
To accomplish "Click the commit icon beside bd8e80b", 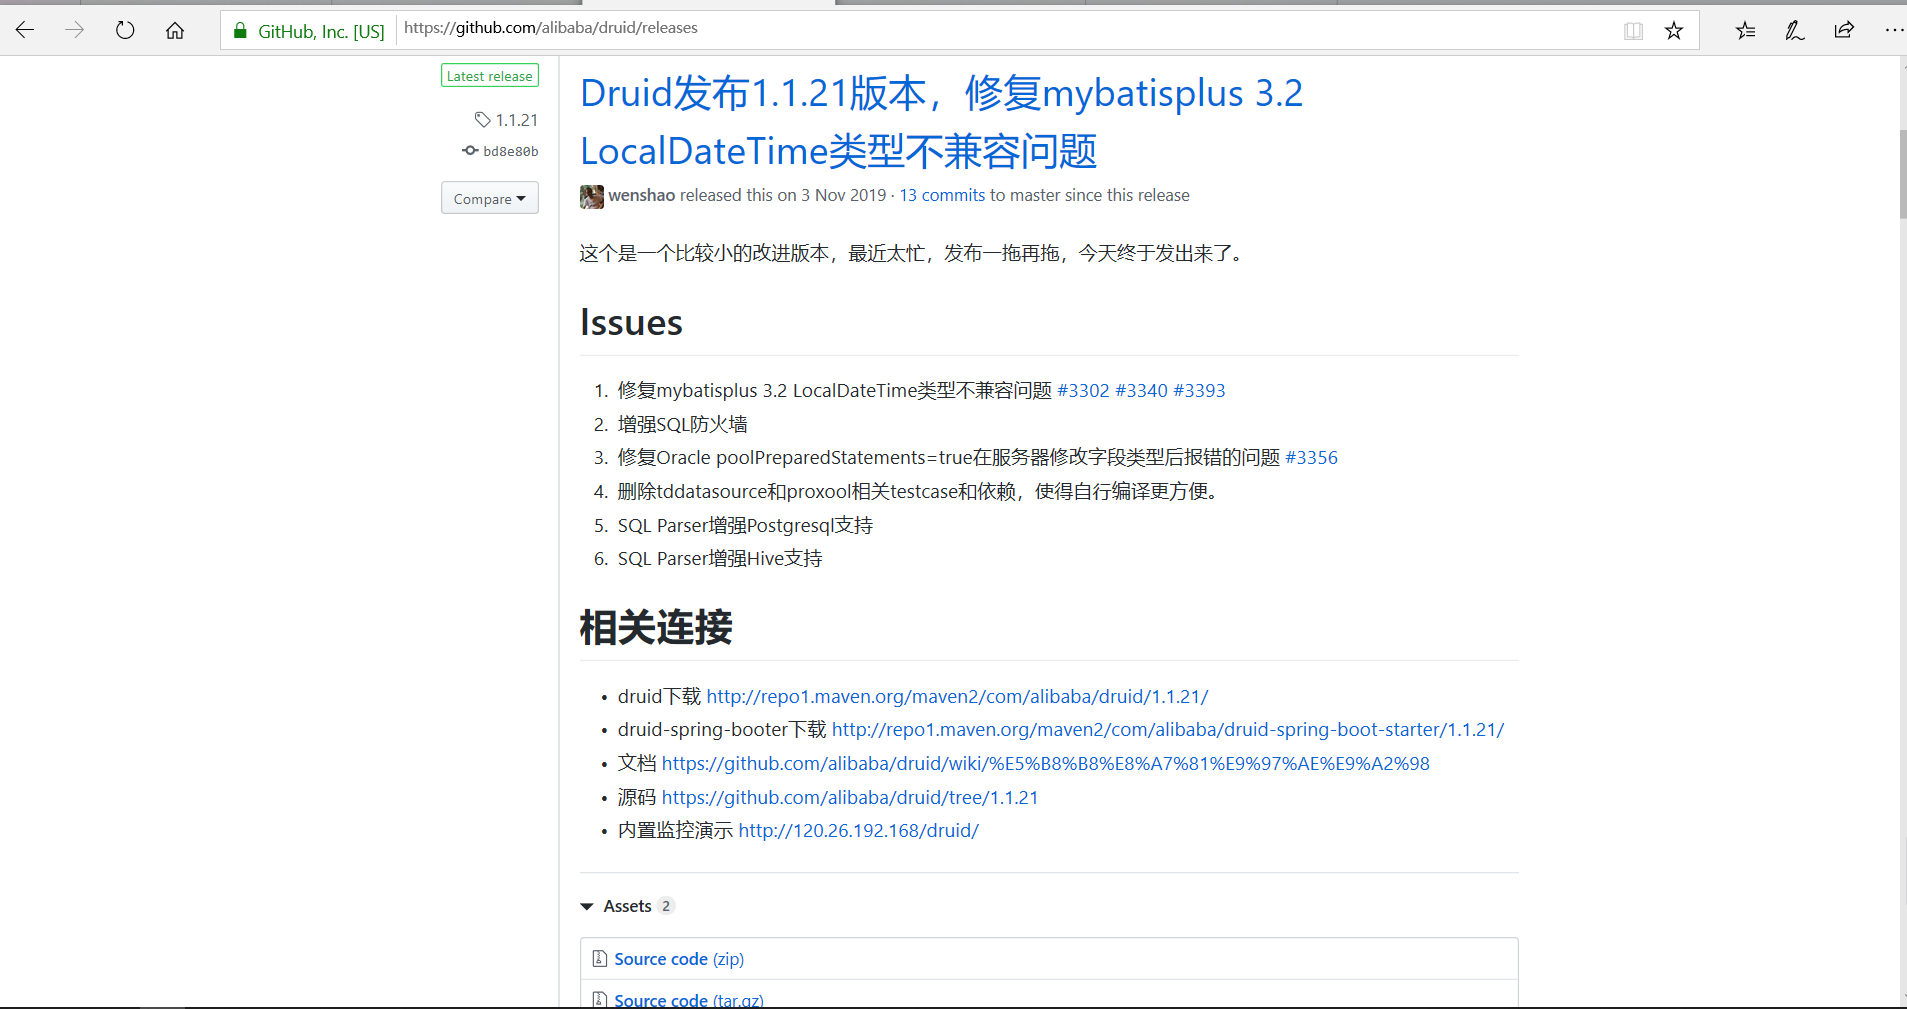I will tap(470, 151).
